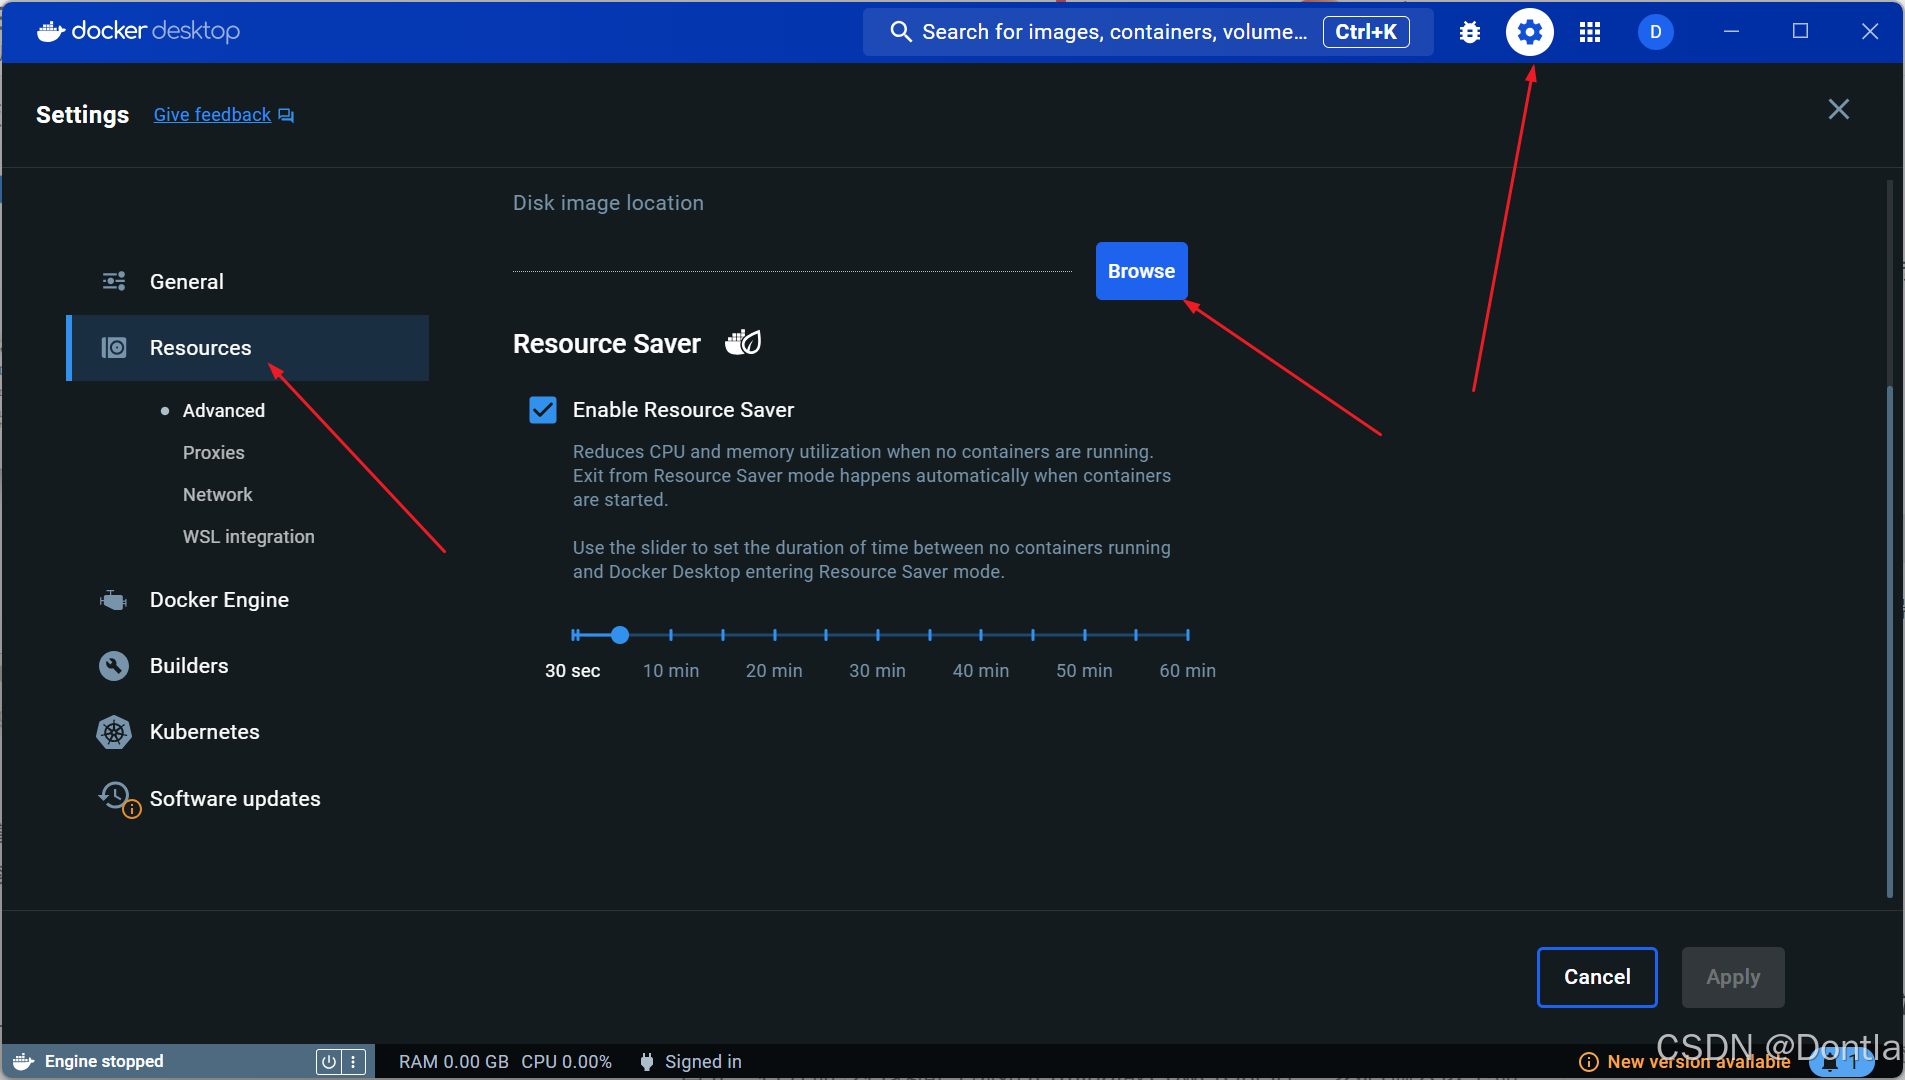Select the WSL integration sub-item
This screenshot has width=1905, height=1080.
[x=248, y=537]
